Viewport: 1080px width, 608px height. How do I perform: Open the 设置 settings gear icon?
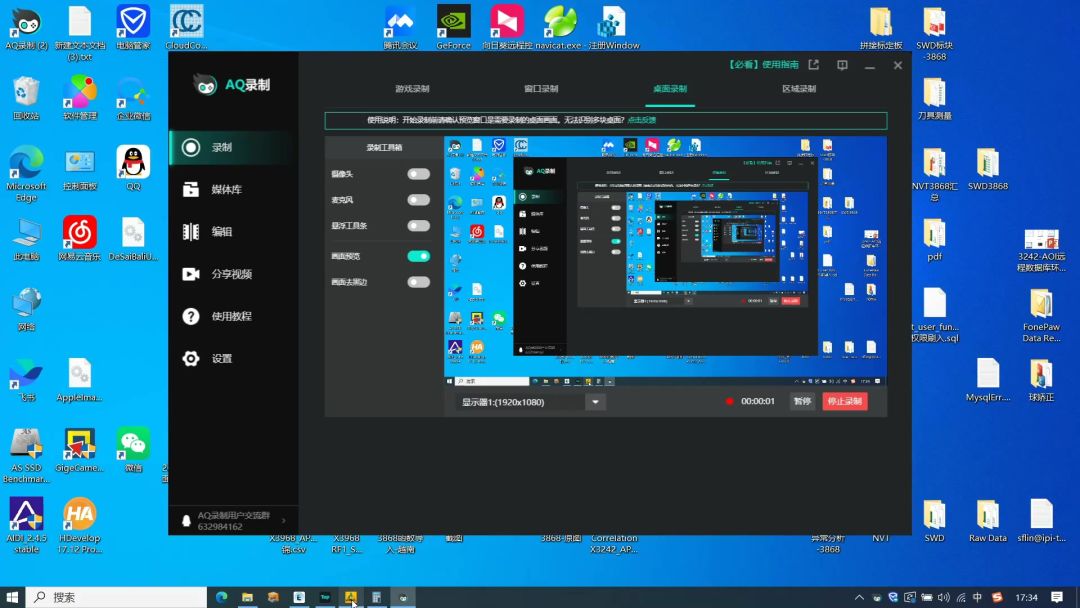pyautogui.click(x=191, y=358)
